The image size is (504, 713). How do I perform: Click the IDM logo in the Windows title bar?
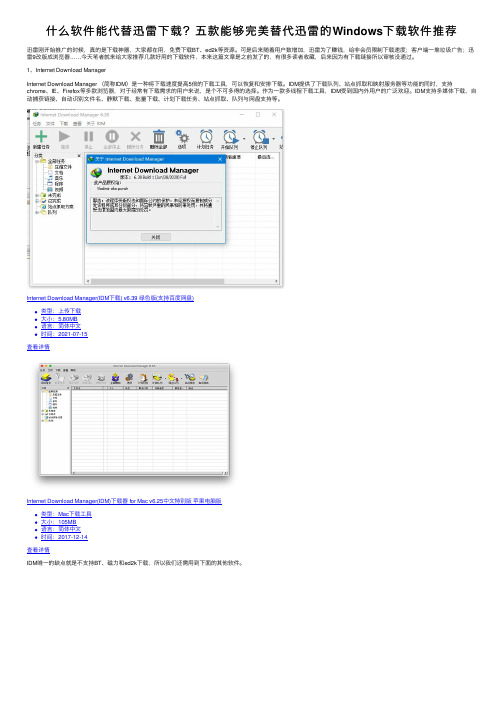(x=36, y=115)
